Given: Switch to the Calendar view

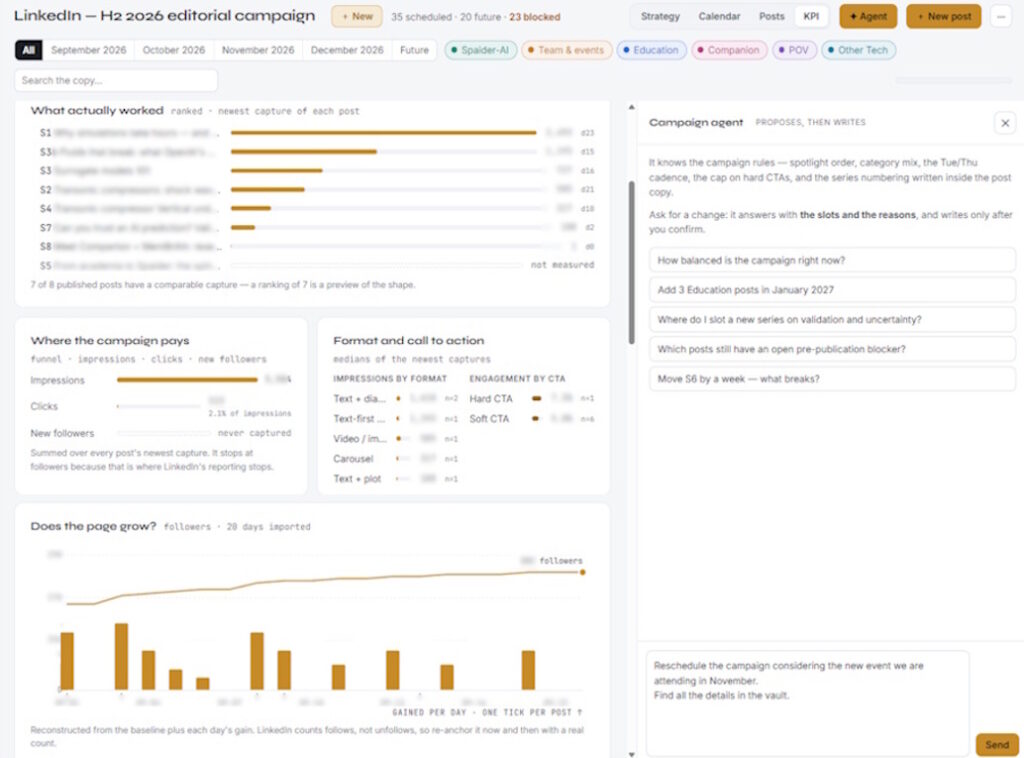Looking at the screenshot, I should pyautogui.click(x=719, y=16).
